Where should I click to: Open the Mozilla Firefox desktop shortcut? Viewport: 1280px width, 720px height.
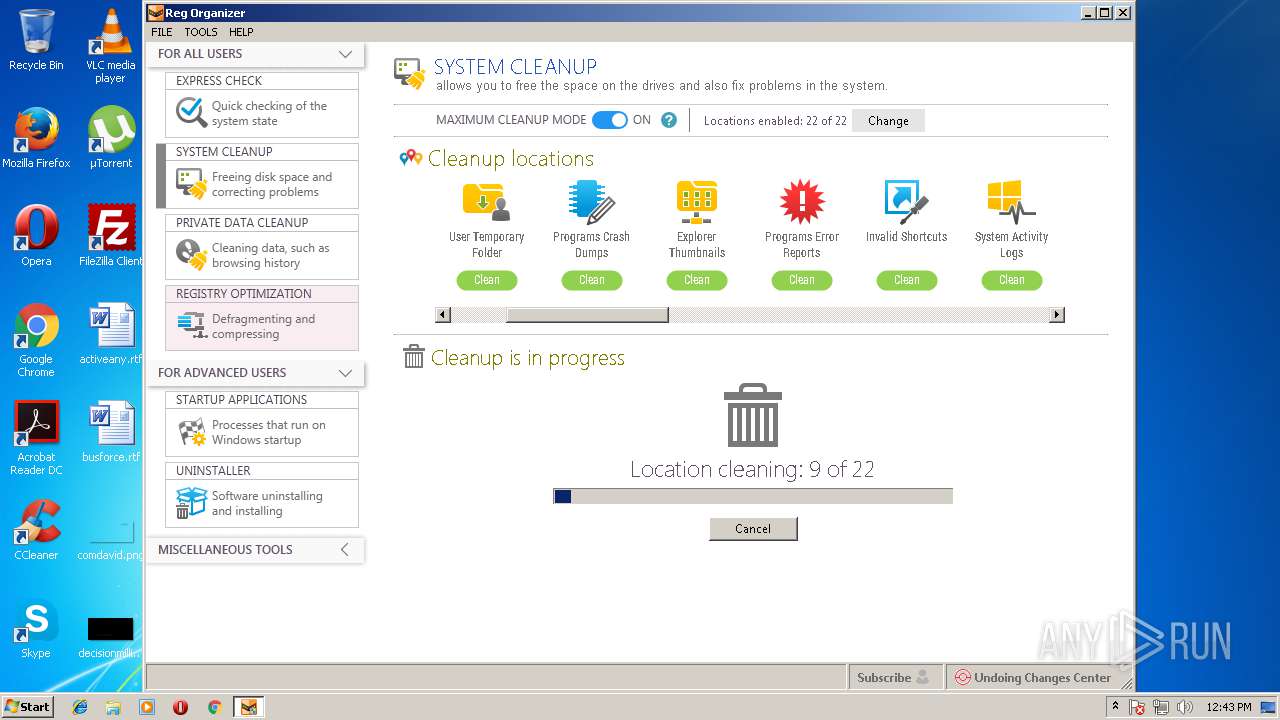36,138
